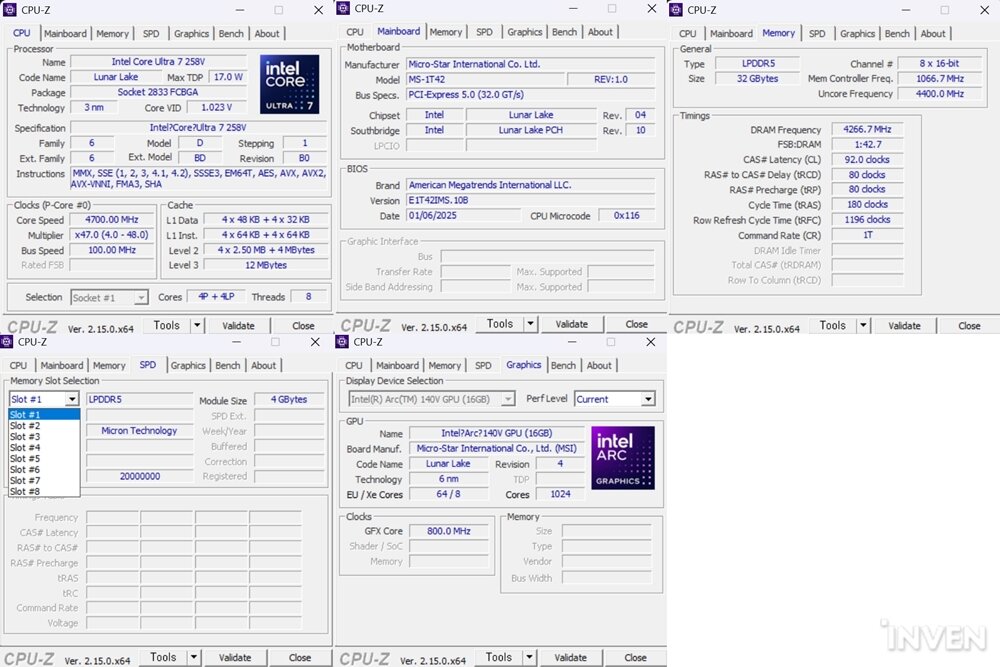Open the About tab in the Mainboard window
This screenshot has height=667, width=1000.
click(600, 31)
